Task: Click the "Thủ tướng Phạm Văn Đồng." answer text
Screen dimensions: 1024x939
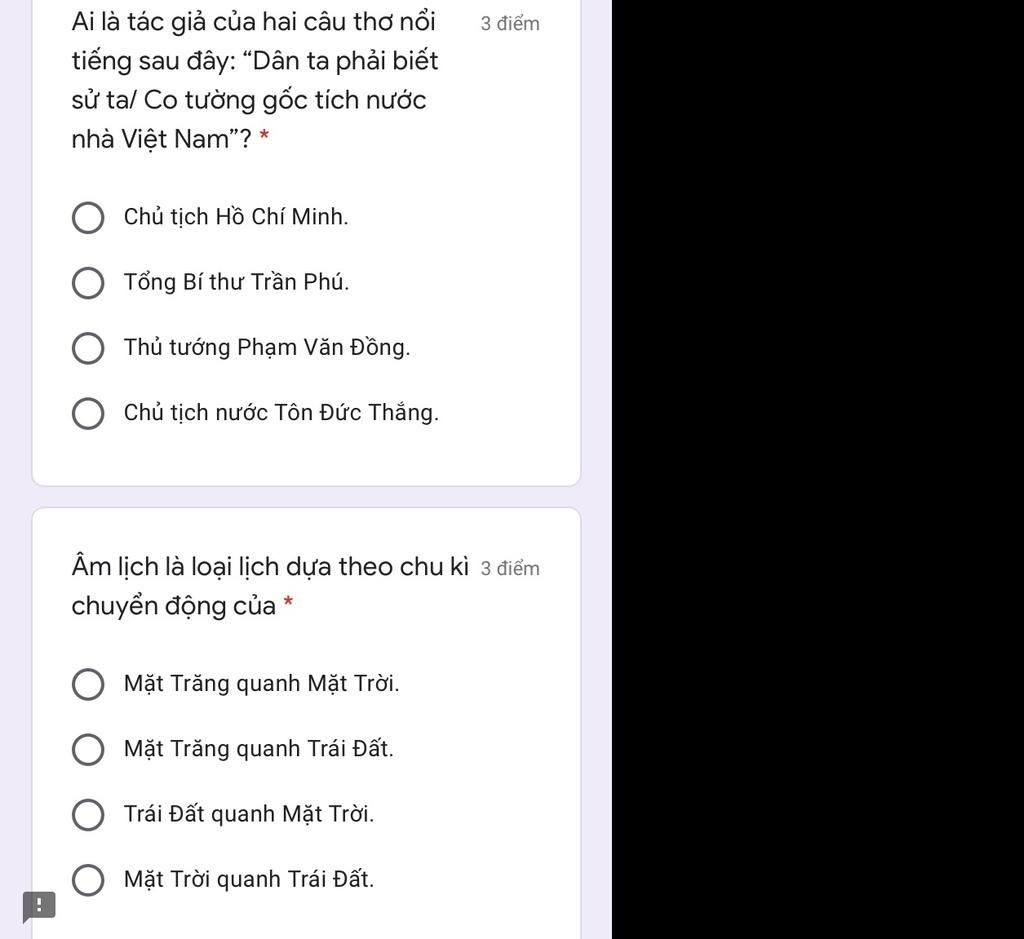Action: [267, 348]
